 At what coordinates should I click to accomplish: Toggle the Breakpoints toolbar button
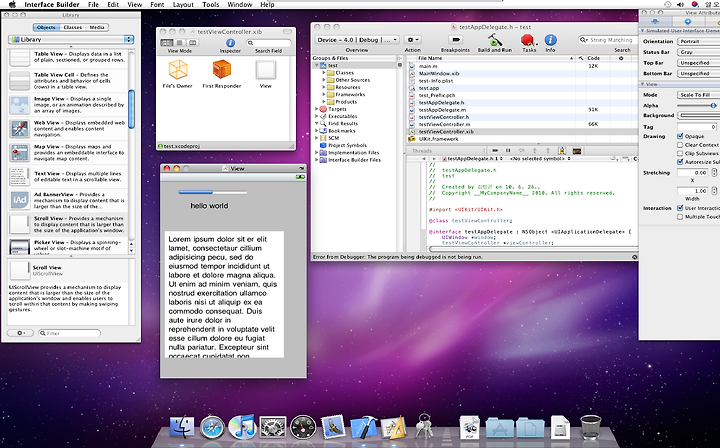[455, 40]
